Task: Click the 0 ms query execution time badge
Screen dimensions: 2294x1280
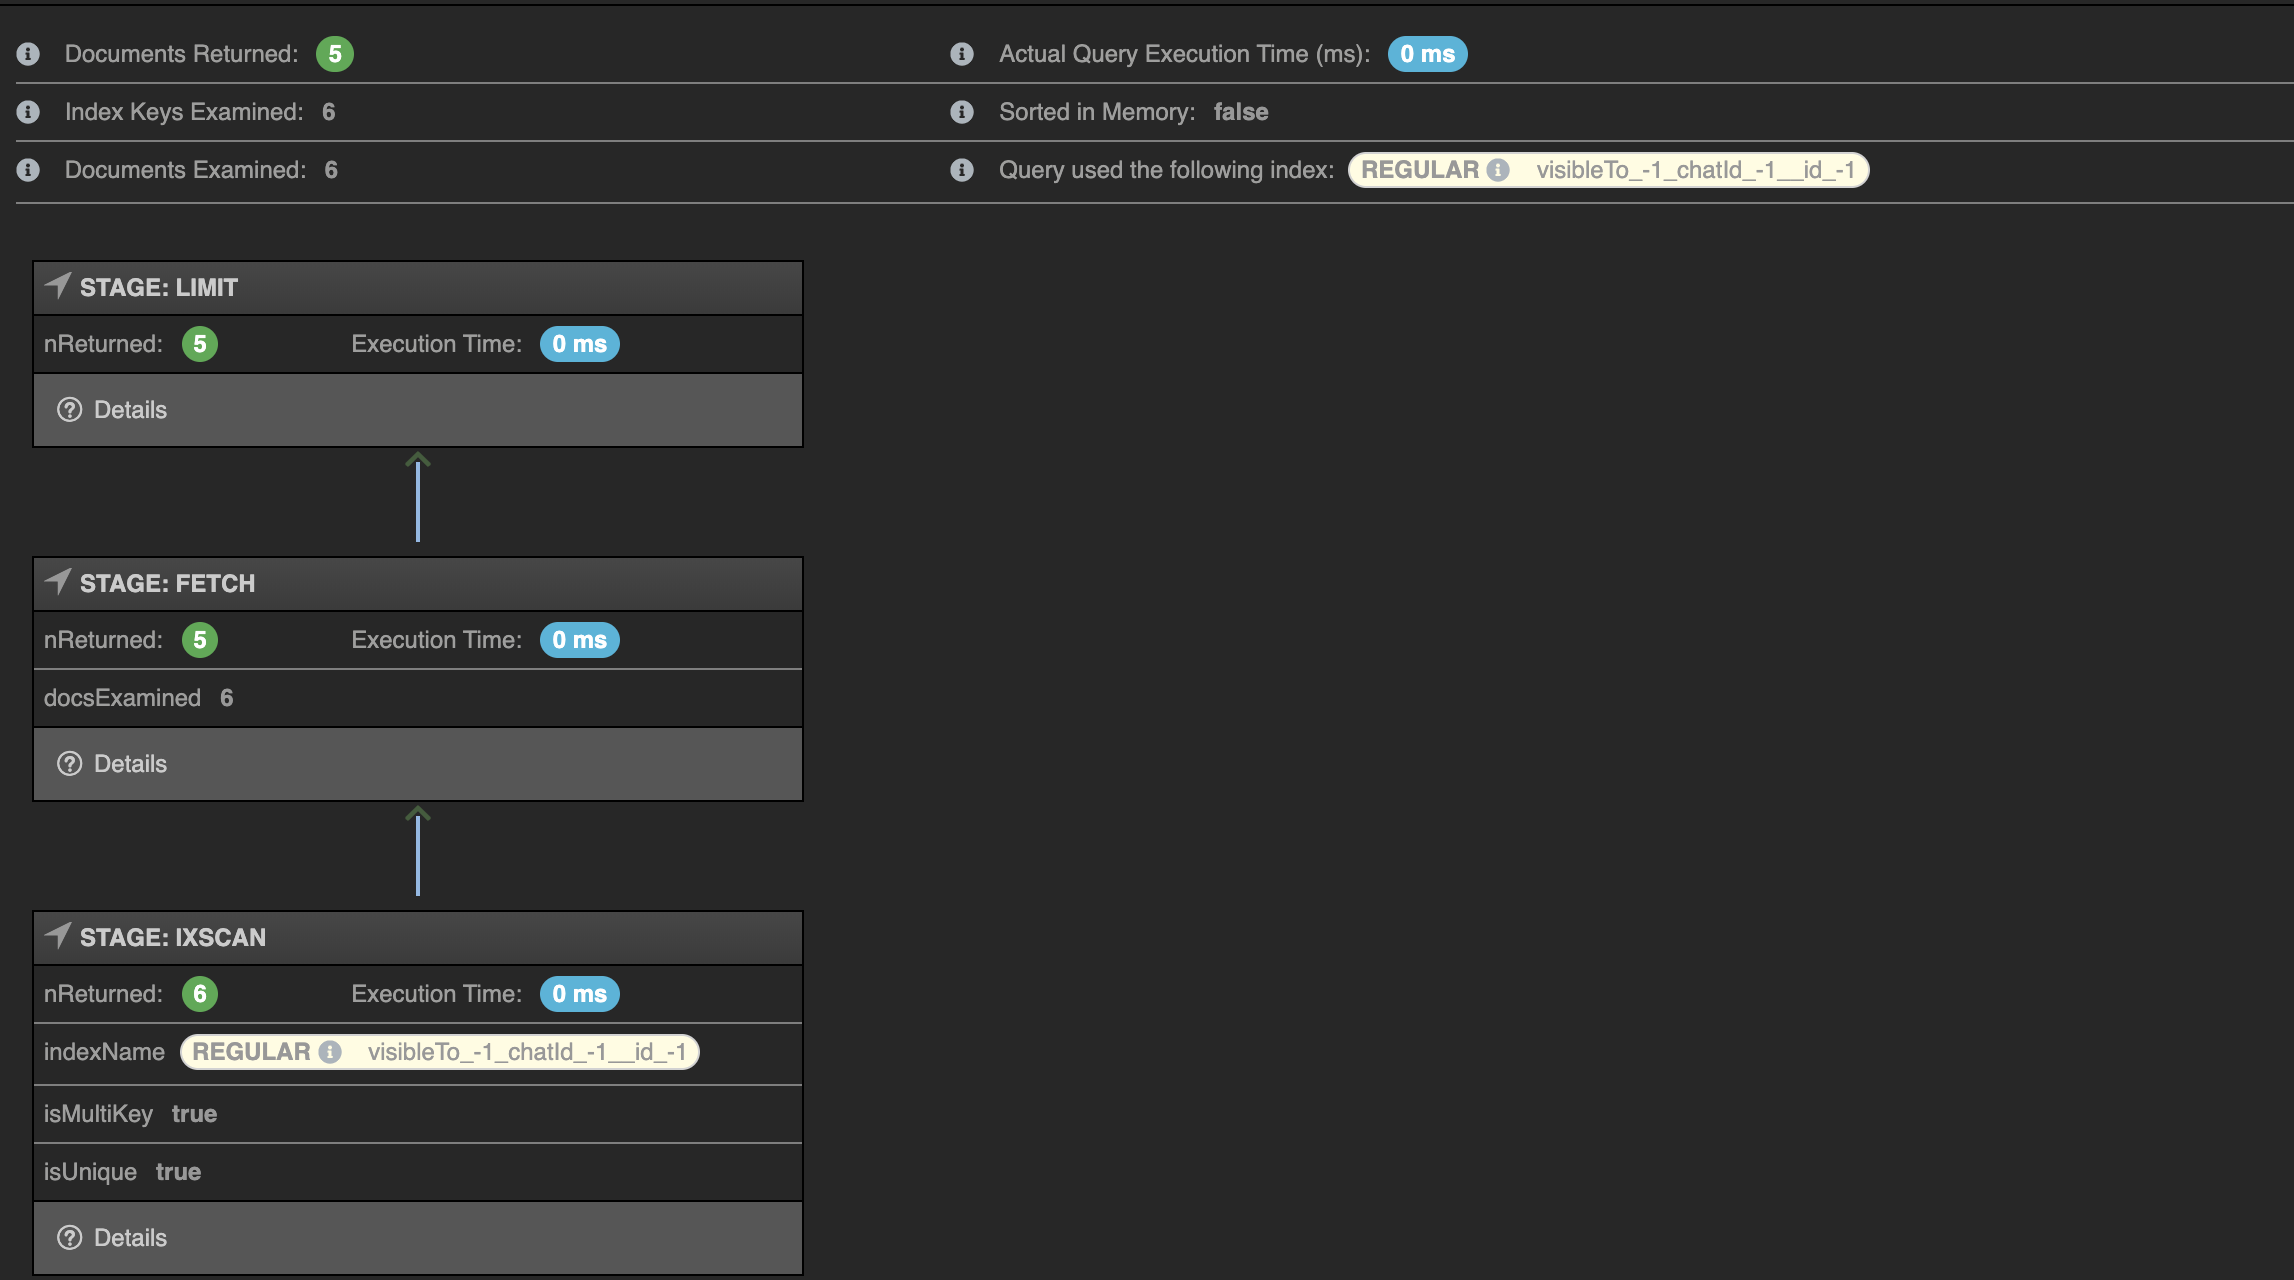Action: 1427,54
